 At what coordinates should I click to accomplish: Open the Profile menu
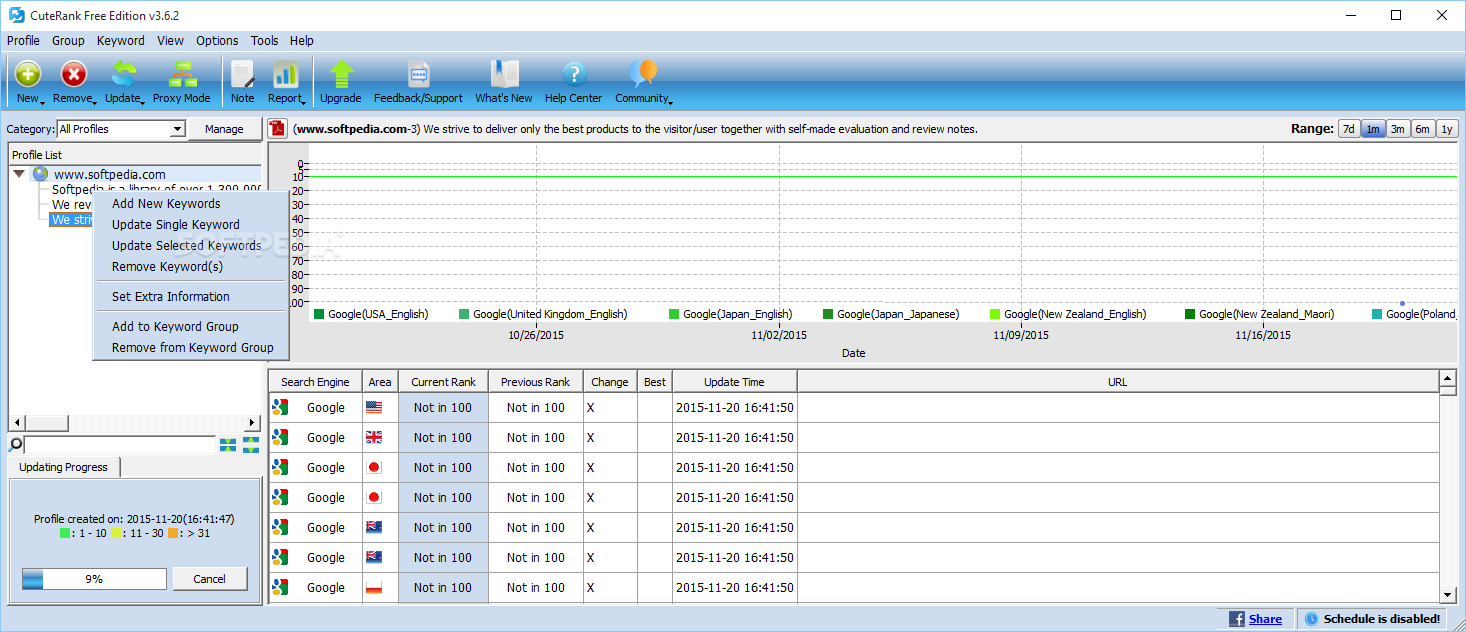[23, 41]
